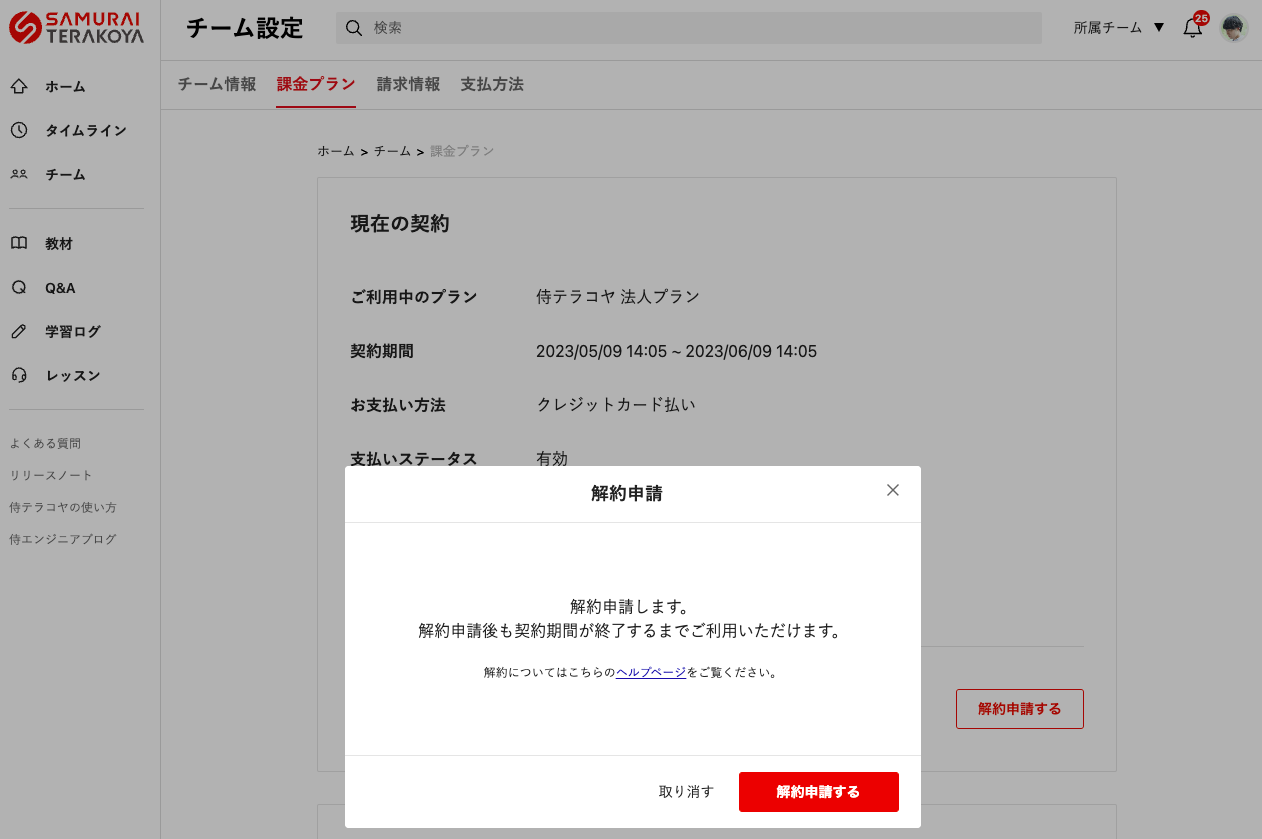Click the Team people icon

(19, 174)
